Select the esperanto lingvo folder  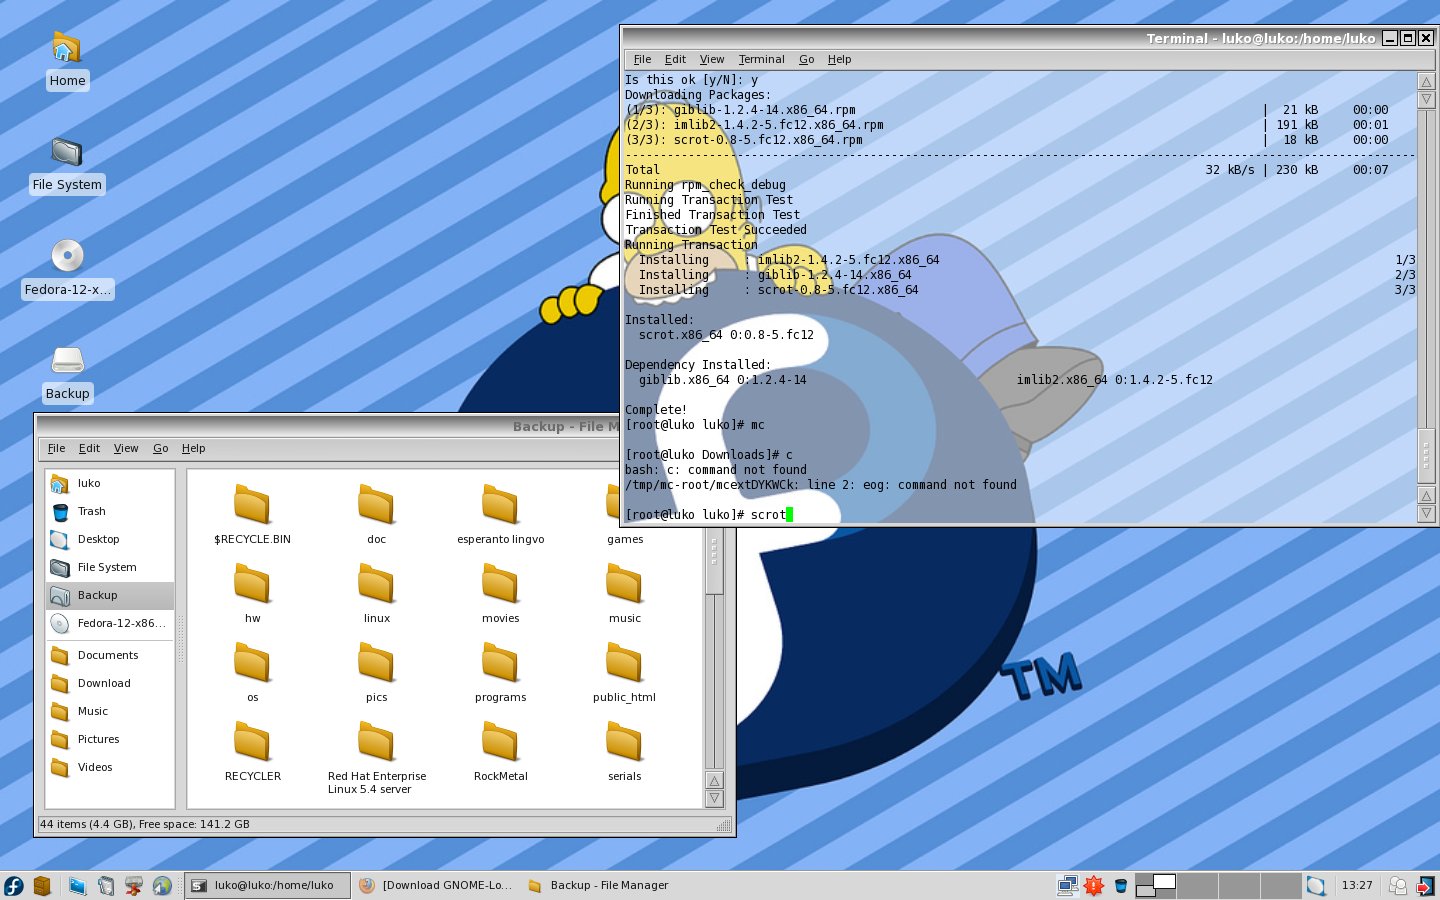coord(500,514)
